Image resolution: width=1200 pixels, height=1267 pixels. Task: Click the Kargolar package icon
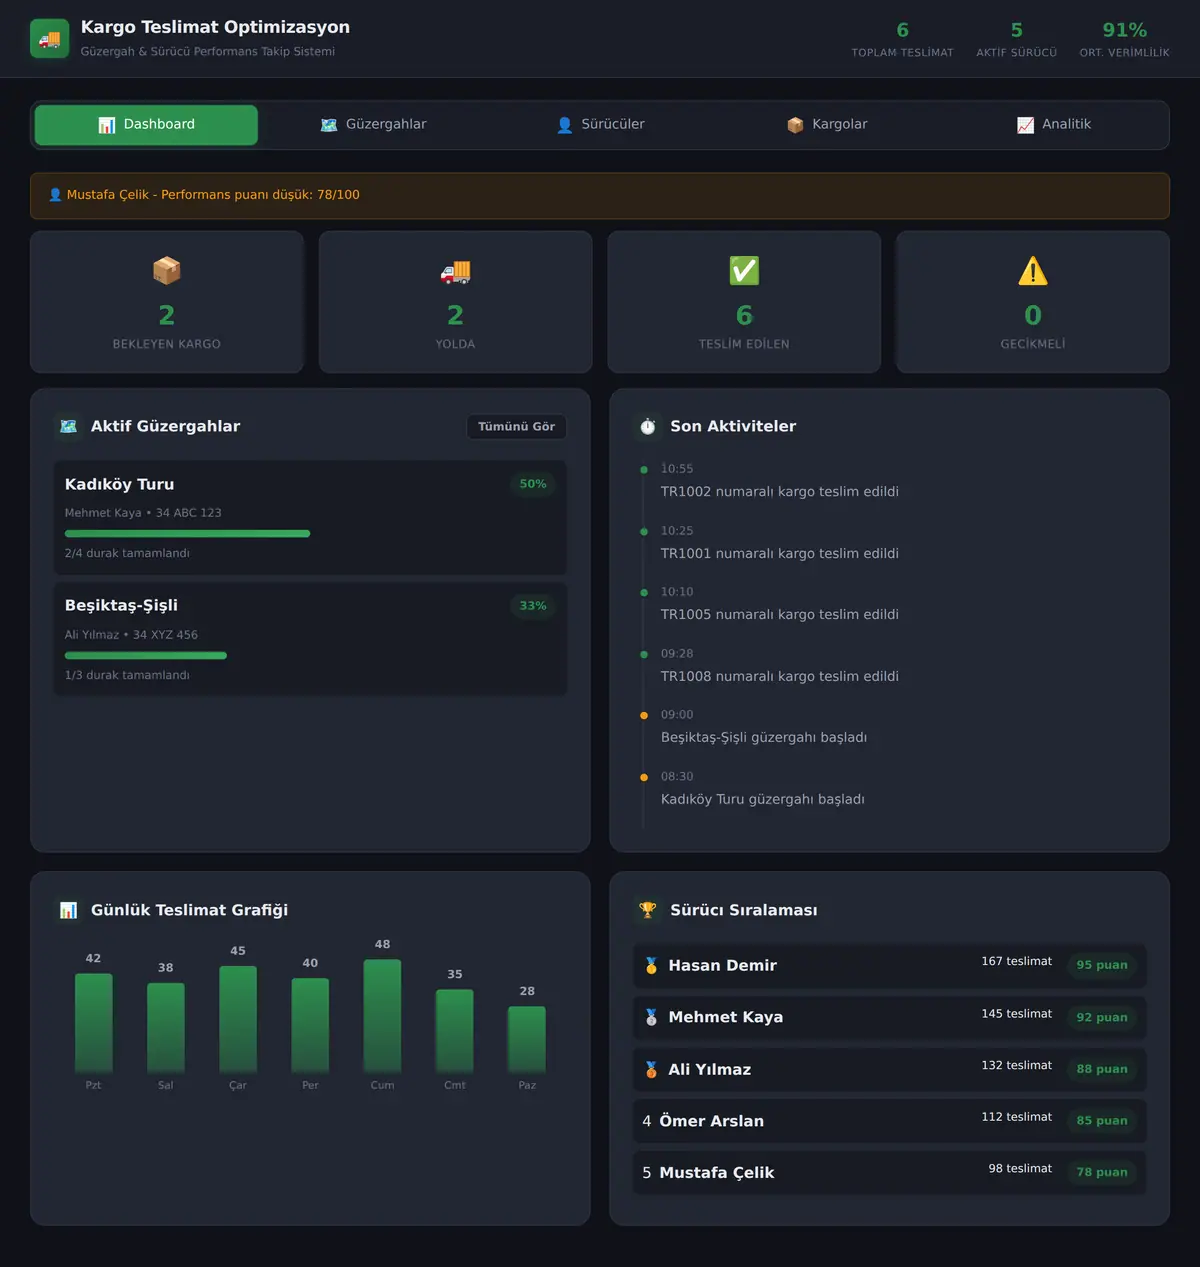tap(795, 125)
